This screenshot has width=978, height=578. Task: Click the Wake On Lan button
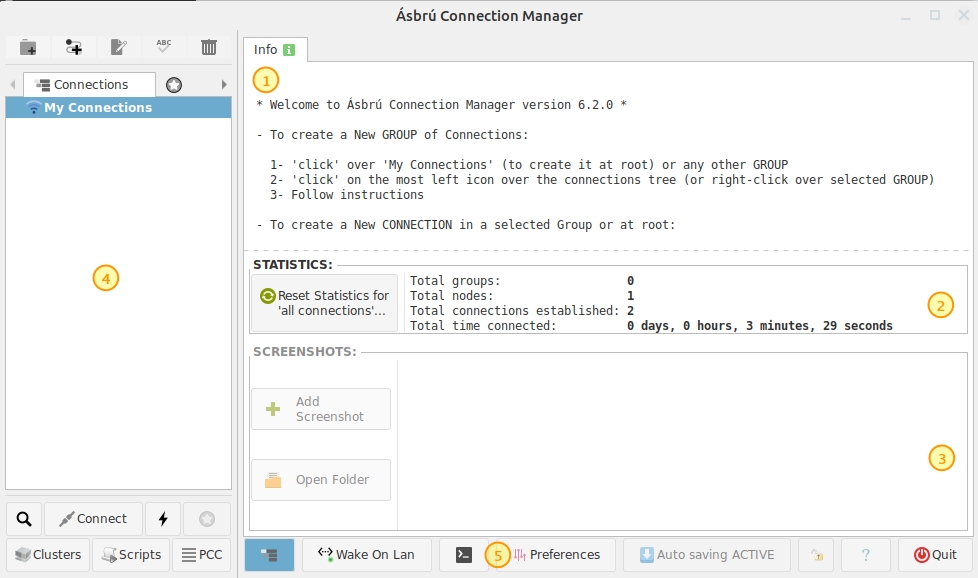click(x=367, y=555)
